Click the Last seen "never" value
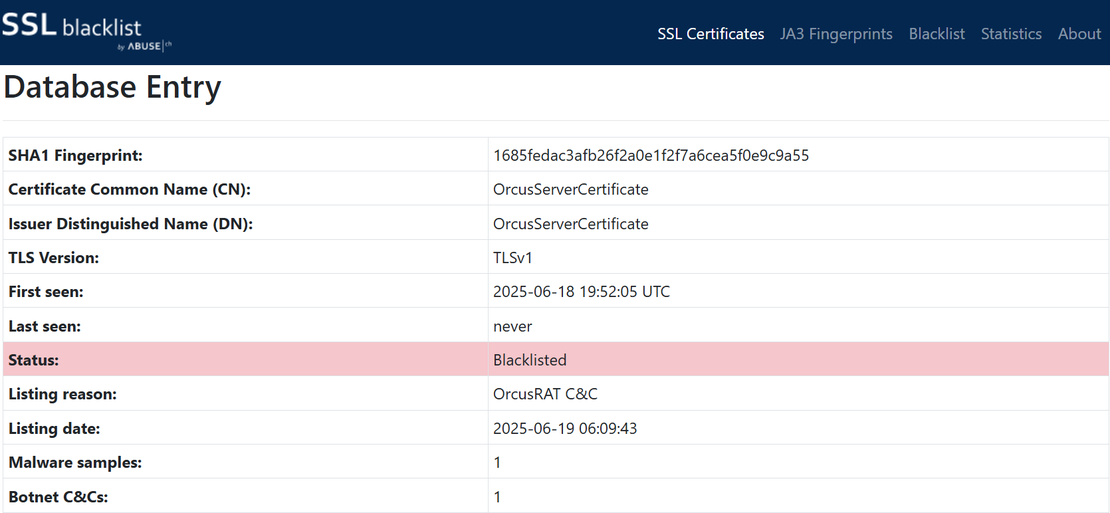1110x513 pixels. (x=512, y=326)
